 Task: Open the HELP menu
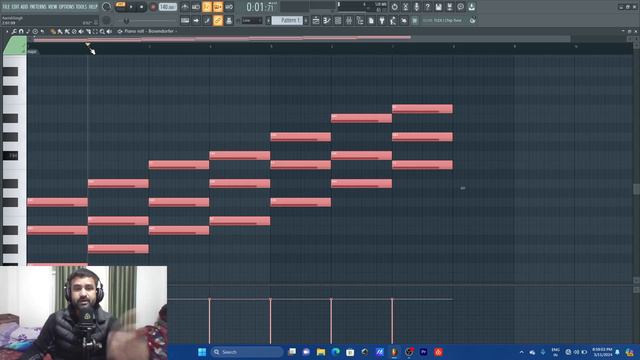tap(93, 7)
